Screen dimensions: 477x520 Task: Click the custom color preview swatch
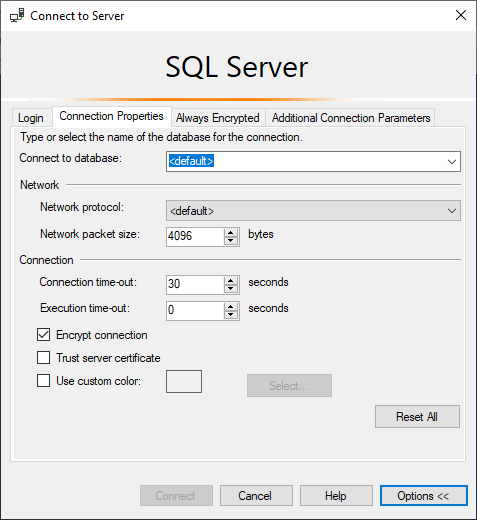point(184,381)
